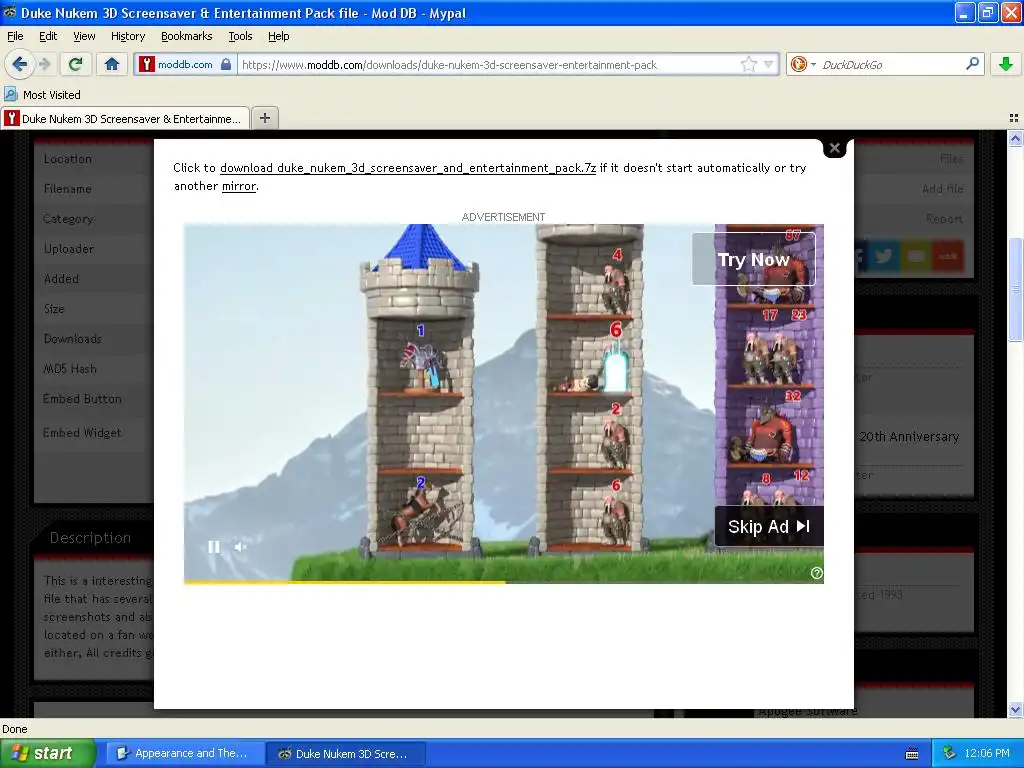The width and height of the screenshot is (1024, 768).
Task: Click the ad video progress bar
Action: pyautogui.click(x=504, y=582)
